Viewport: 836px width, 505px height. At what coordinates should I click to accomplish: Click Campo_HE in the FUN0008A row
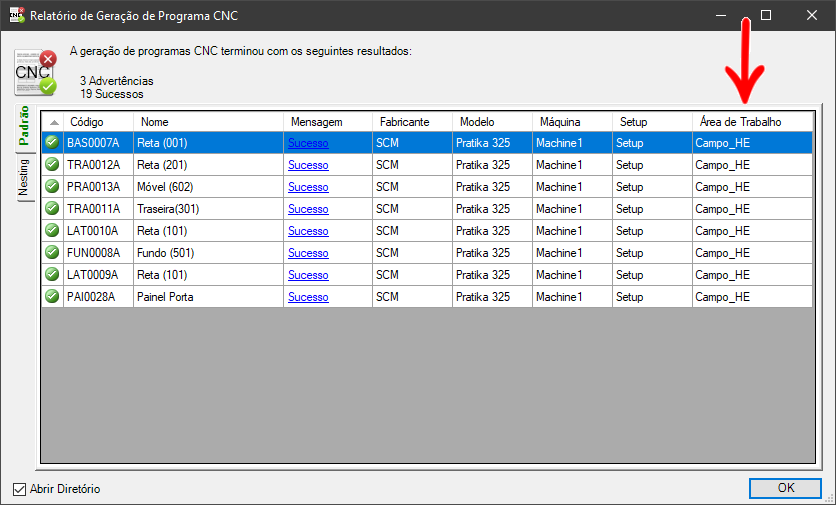click(x=752, y=253)
